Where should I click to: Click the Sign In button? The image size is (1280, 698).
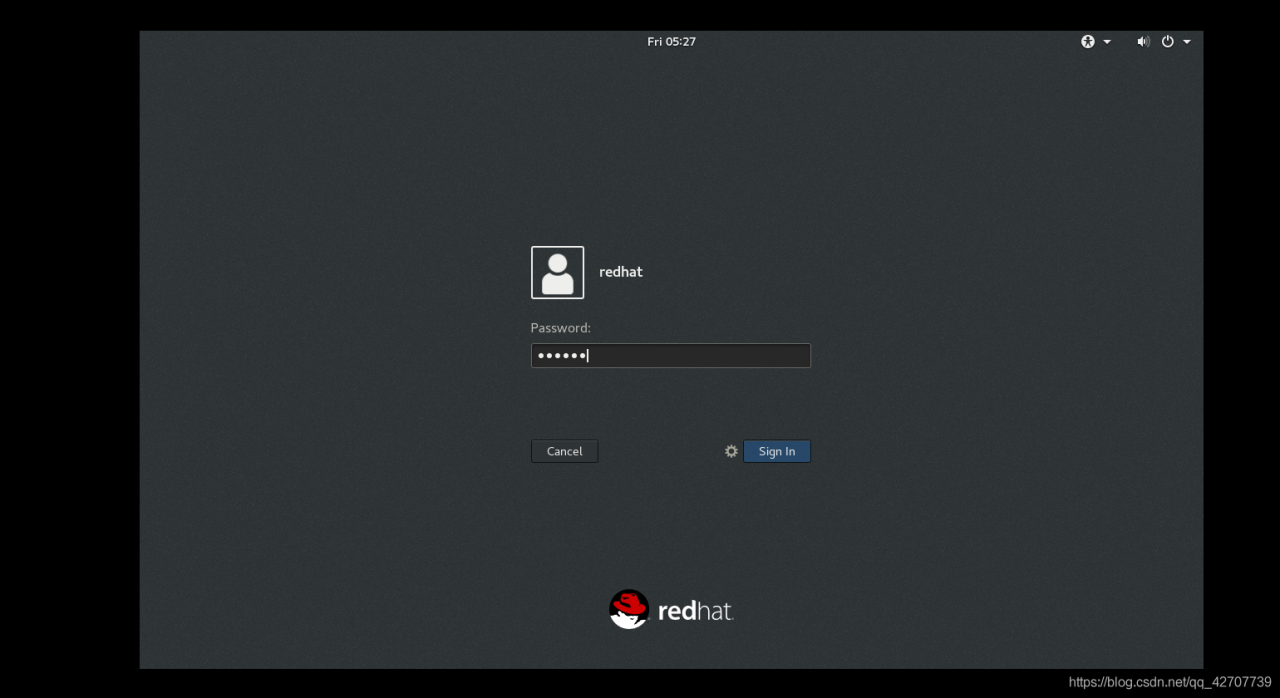click(x=776, y=451)
